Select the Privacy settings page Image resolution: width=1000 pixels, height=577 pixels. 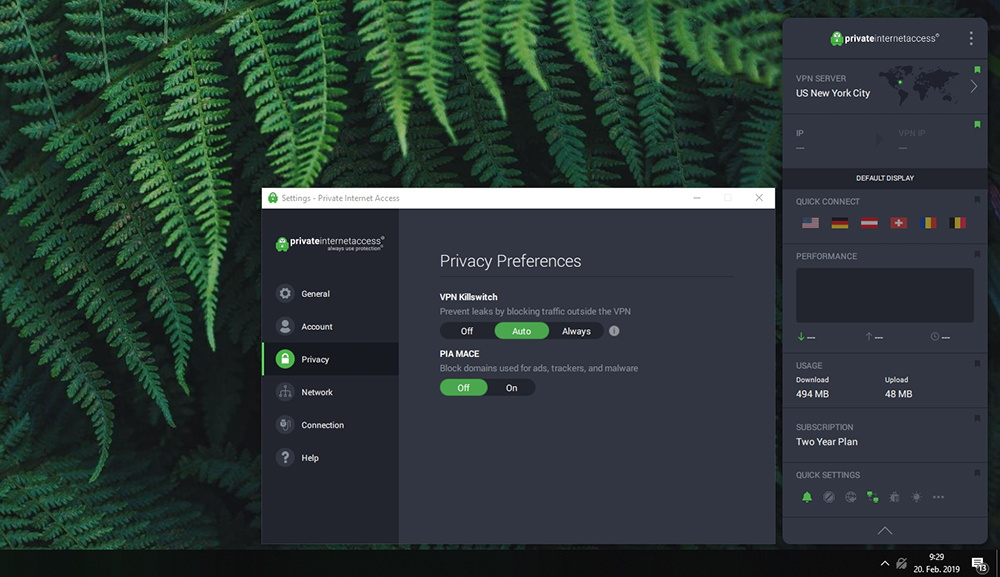(x=330, y=359)
